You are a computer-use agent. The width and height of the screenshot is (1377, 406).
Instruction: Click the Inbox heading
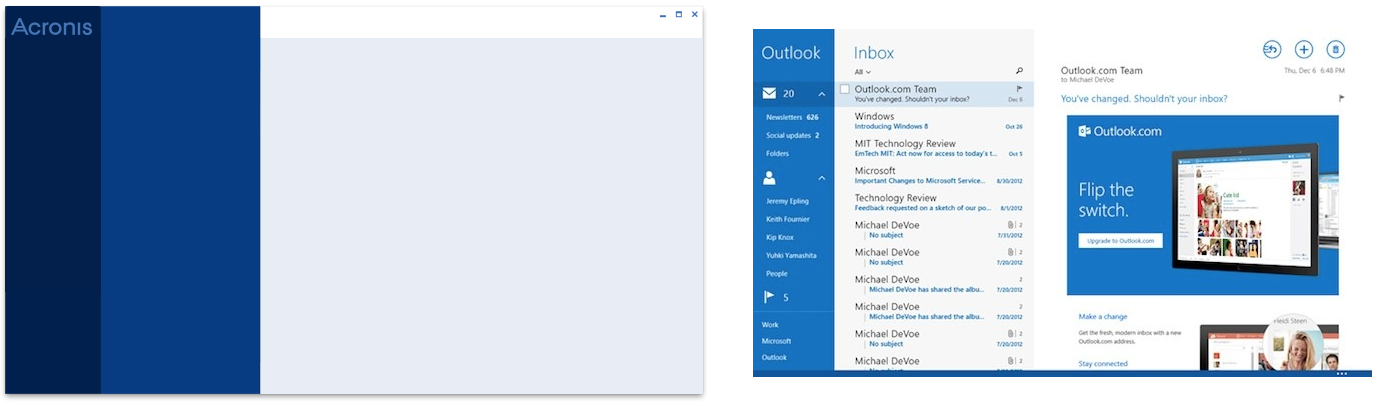point(874,53)
